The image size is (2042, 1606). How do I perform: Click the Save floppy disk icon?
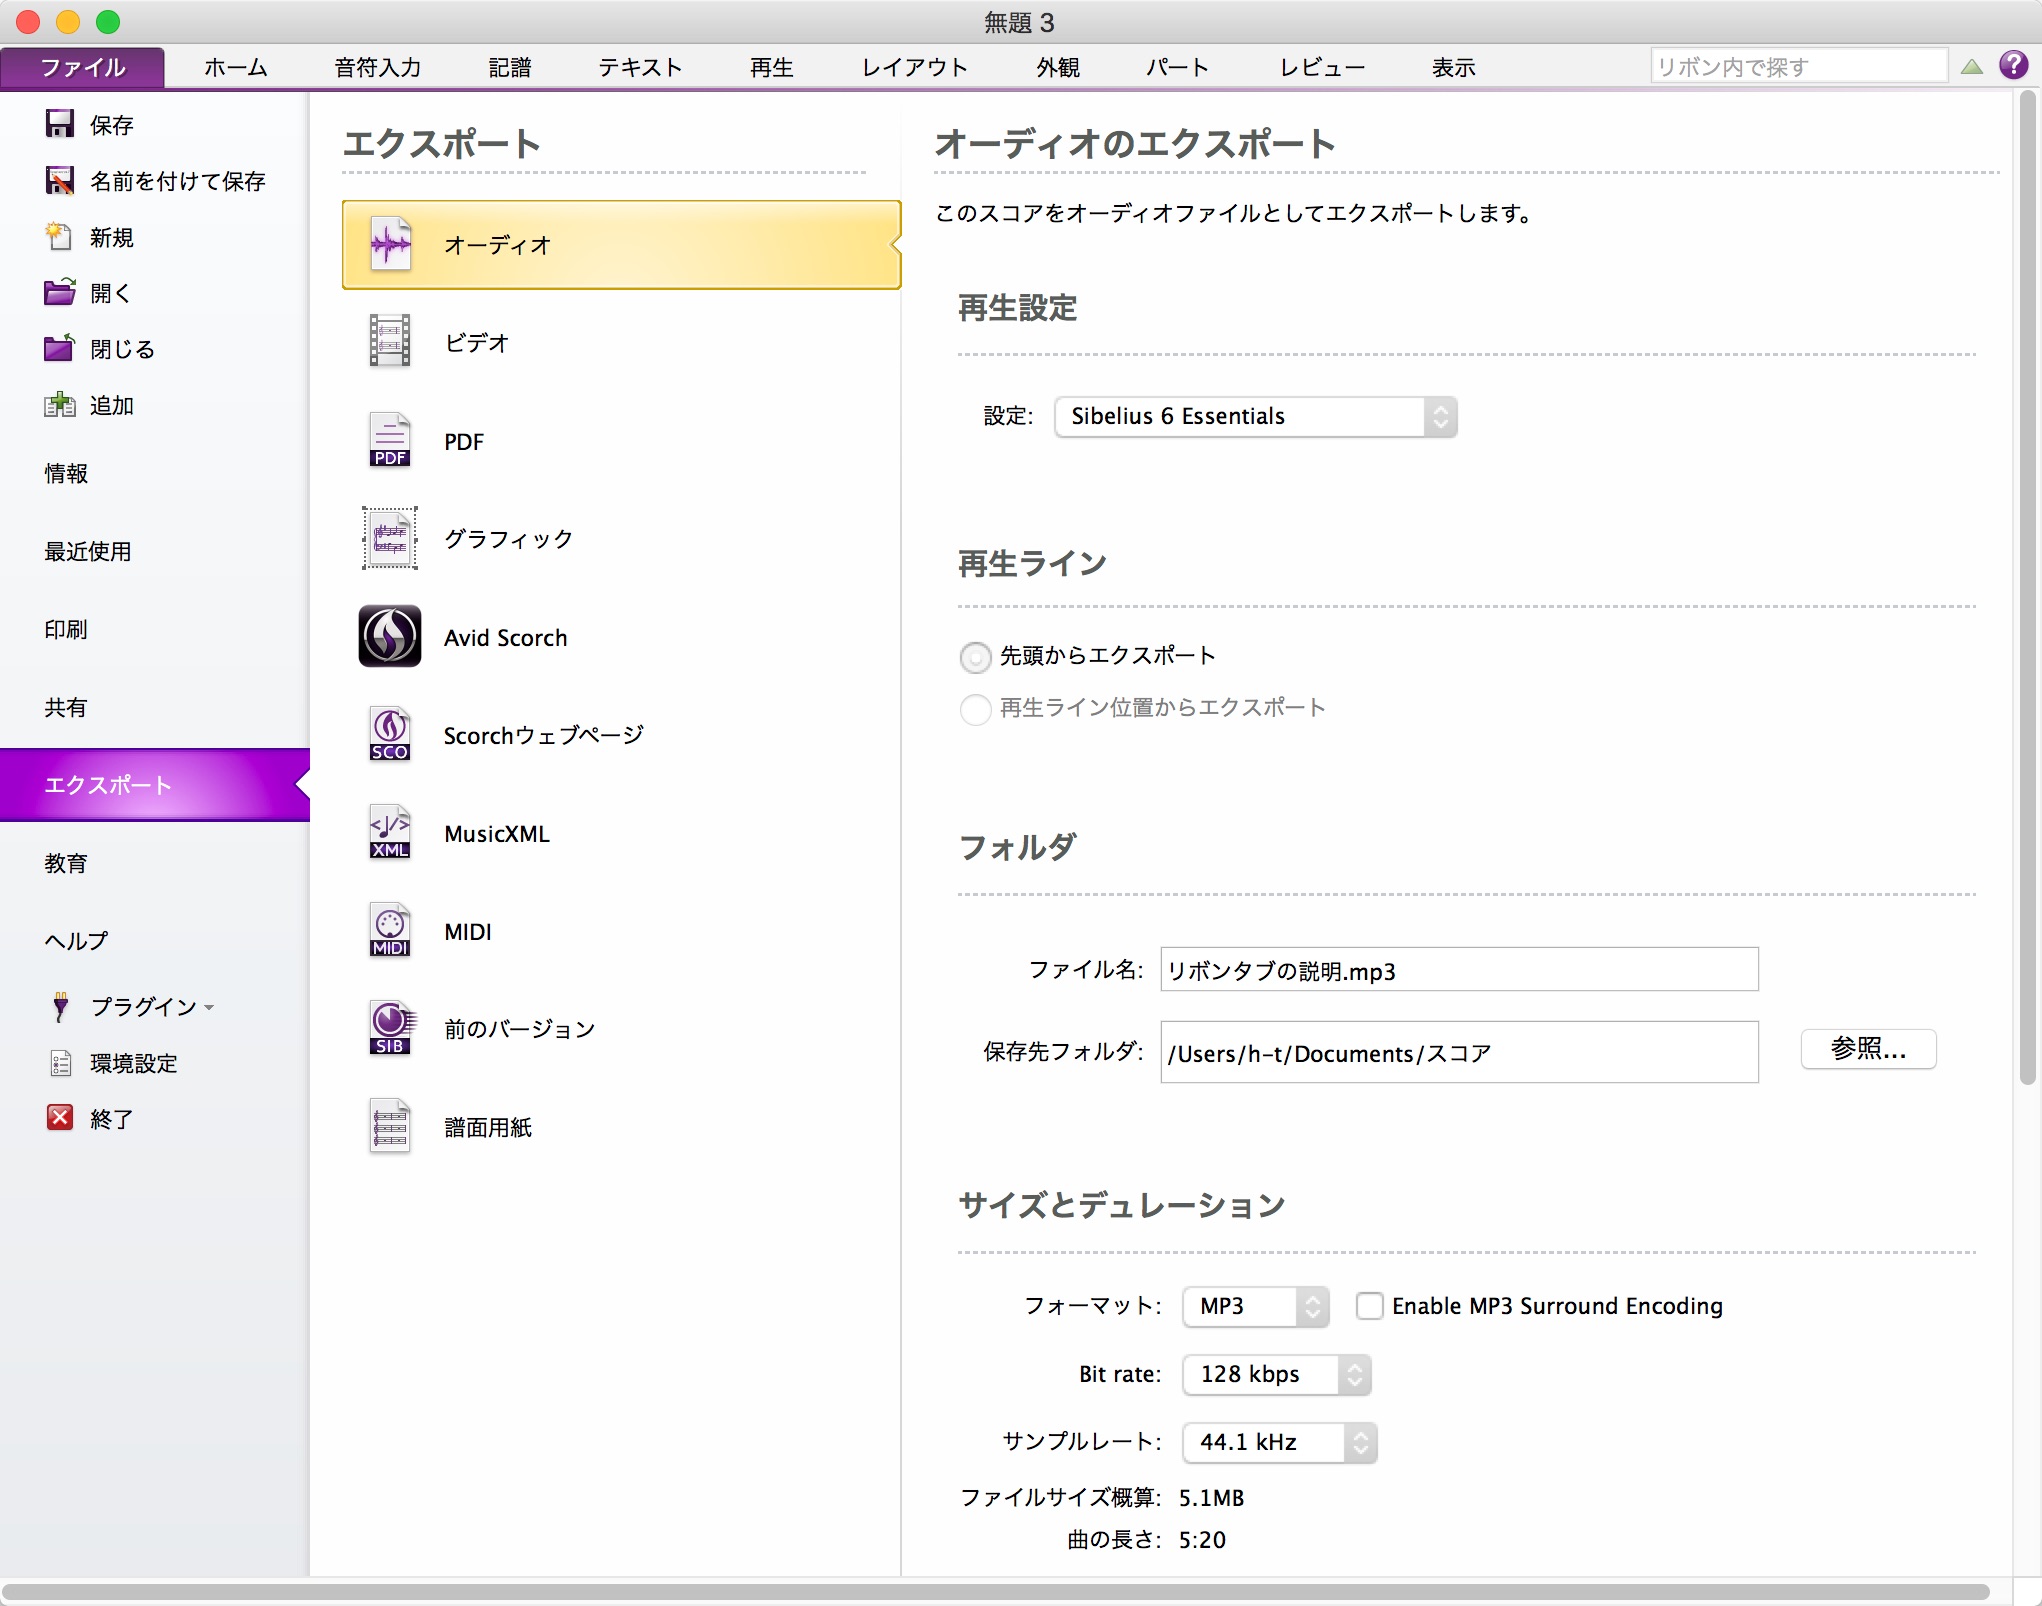[x=60, y=124]
